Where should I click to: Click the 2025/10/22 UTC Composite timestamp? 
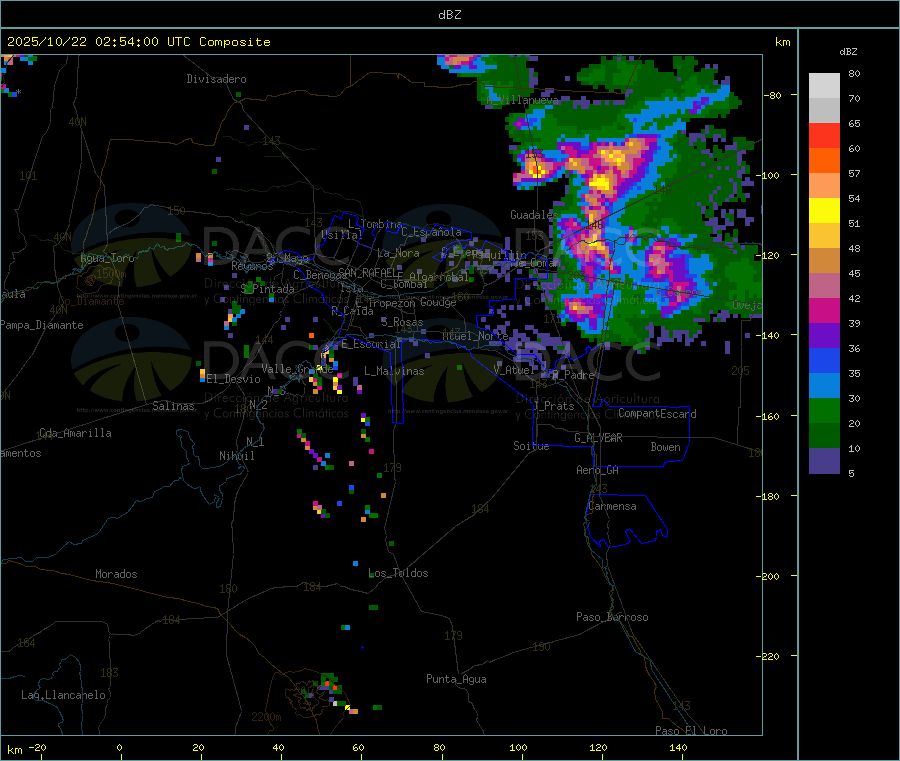pyautogui.click(x=139, y=42)
